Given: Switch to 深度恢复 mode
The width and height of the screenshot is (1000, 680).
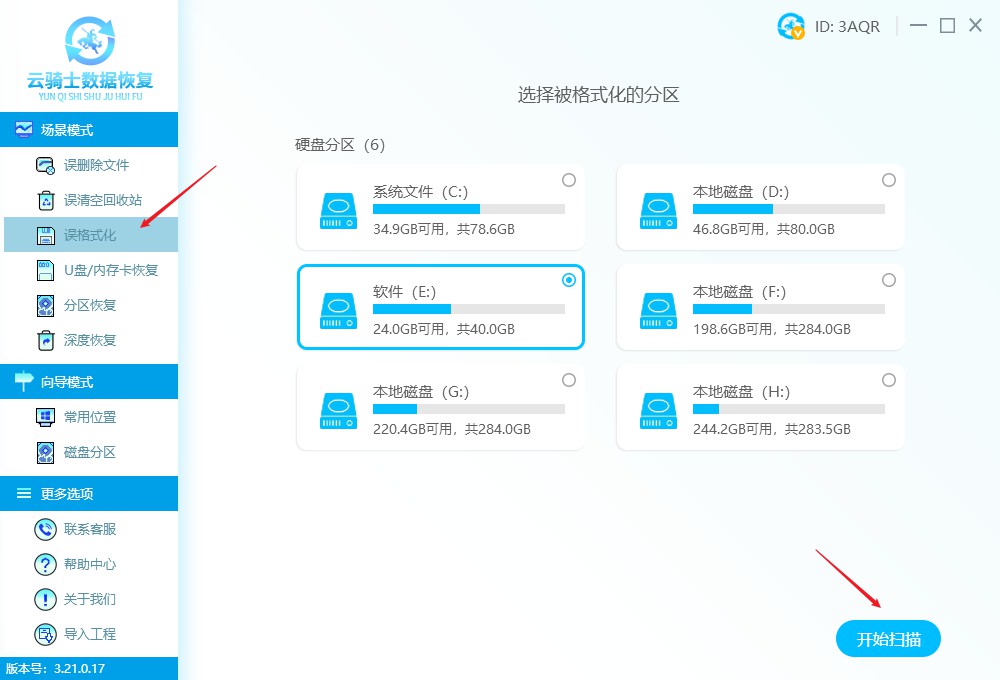Looking at the screenshot, I should 91,340.
